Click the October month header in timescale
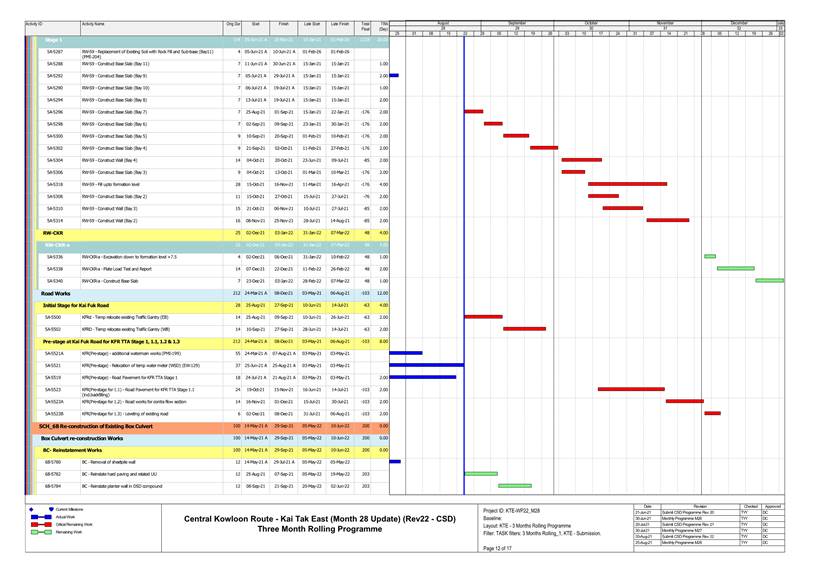The width and height of the screenshot is (832, 588). (591, 22)
